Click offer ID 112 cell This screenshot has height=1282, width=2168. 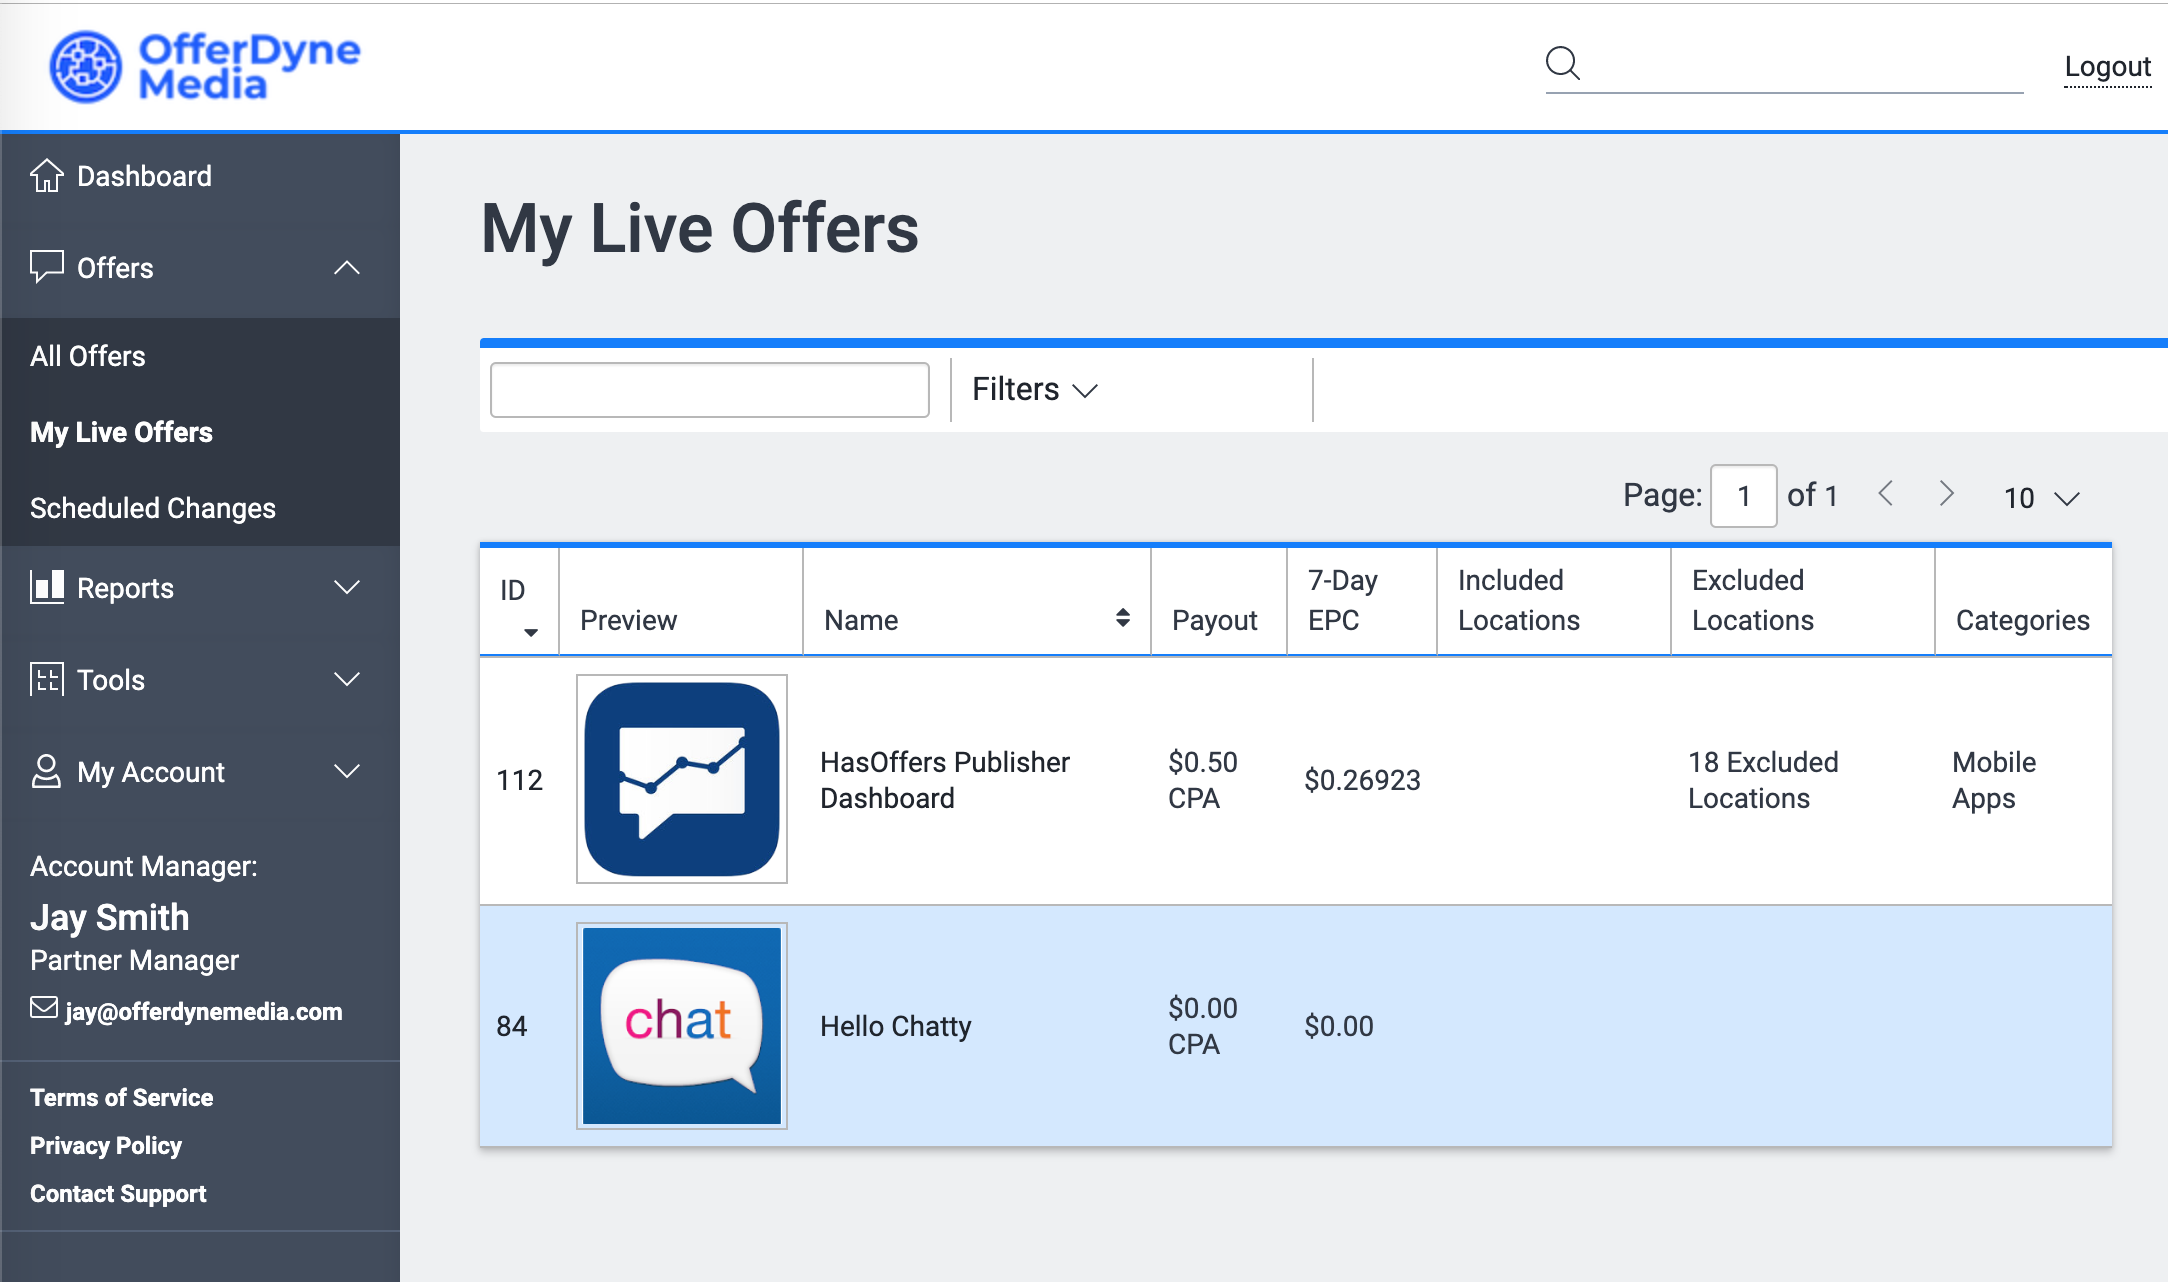pos(520,780)
